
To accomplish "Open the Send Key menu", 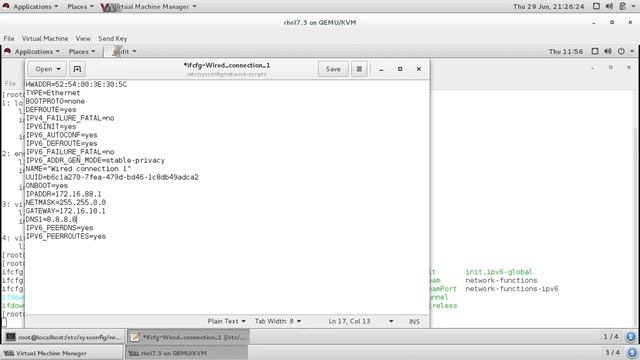I will 113,38.
